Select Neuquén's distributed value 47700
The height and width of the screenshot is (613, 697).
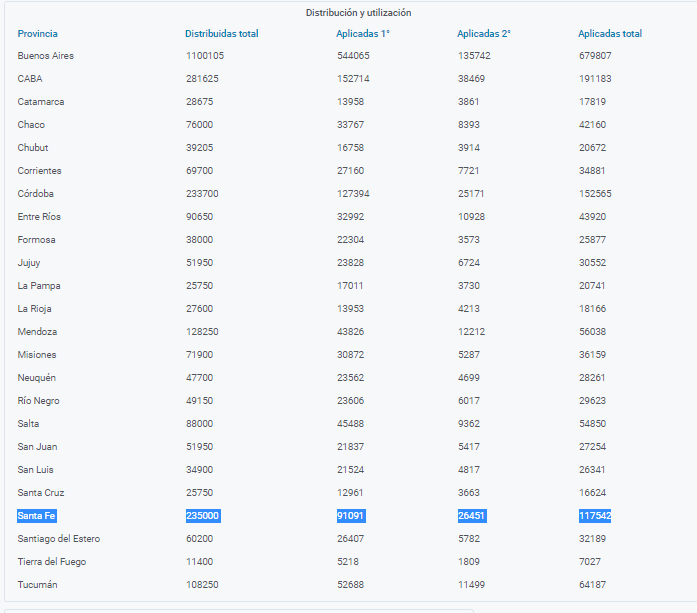[x=200, y=378]
